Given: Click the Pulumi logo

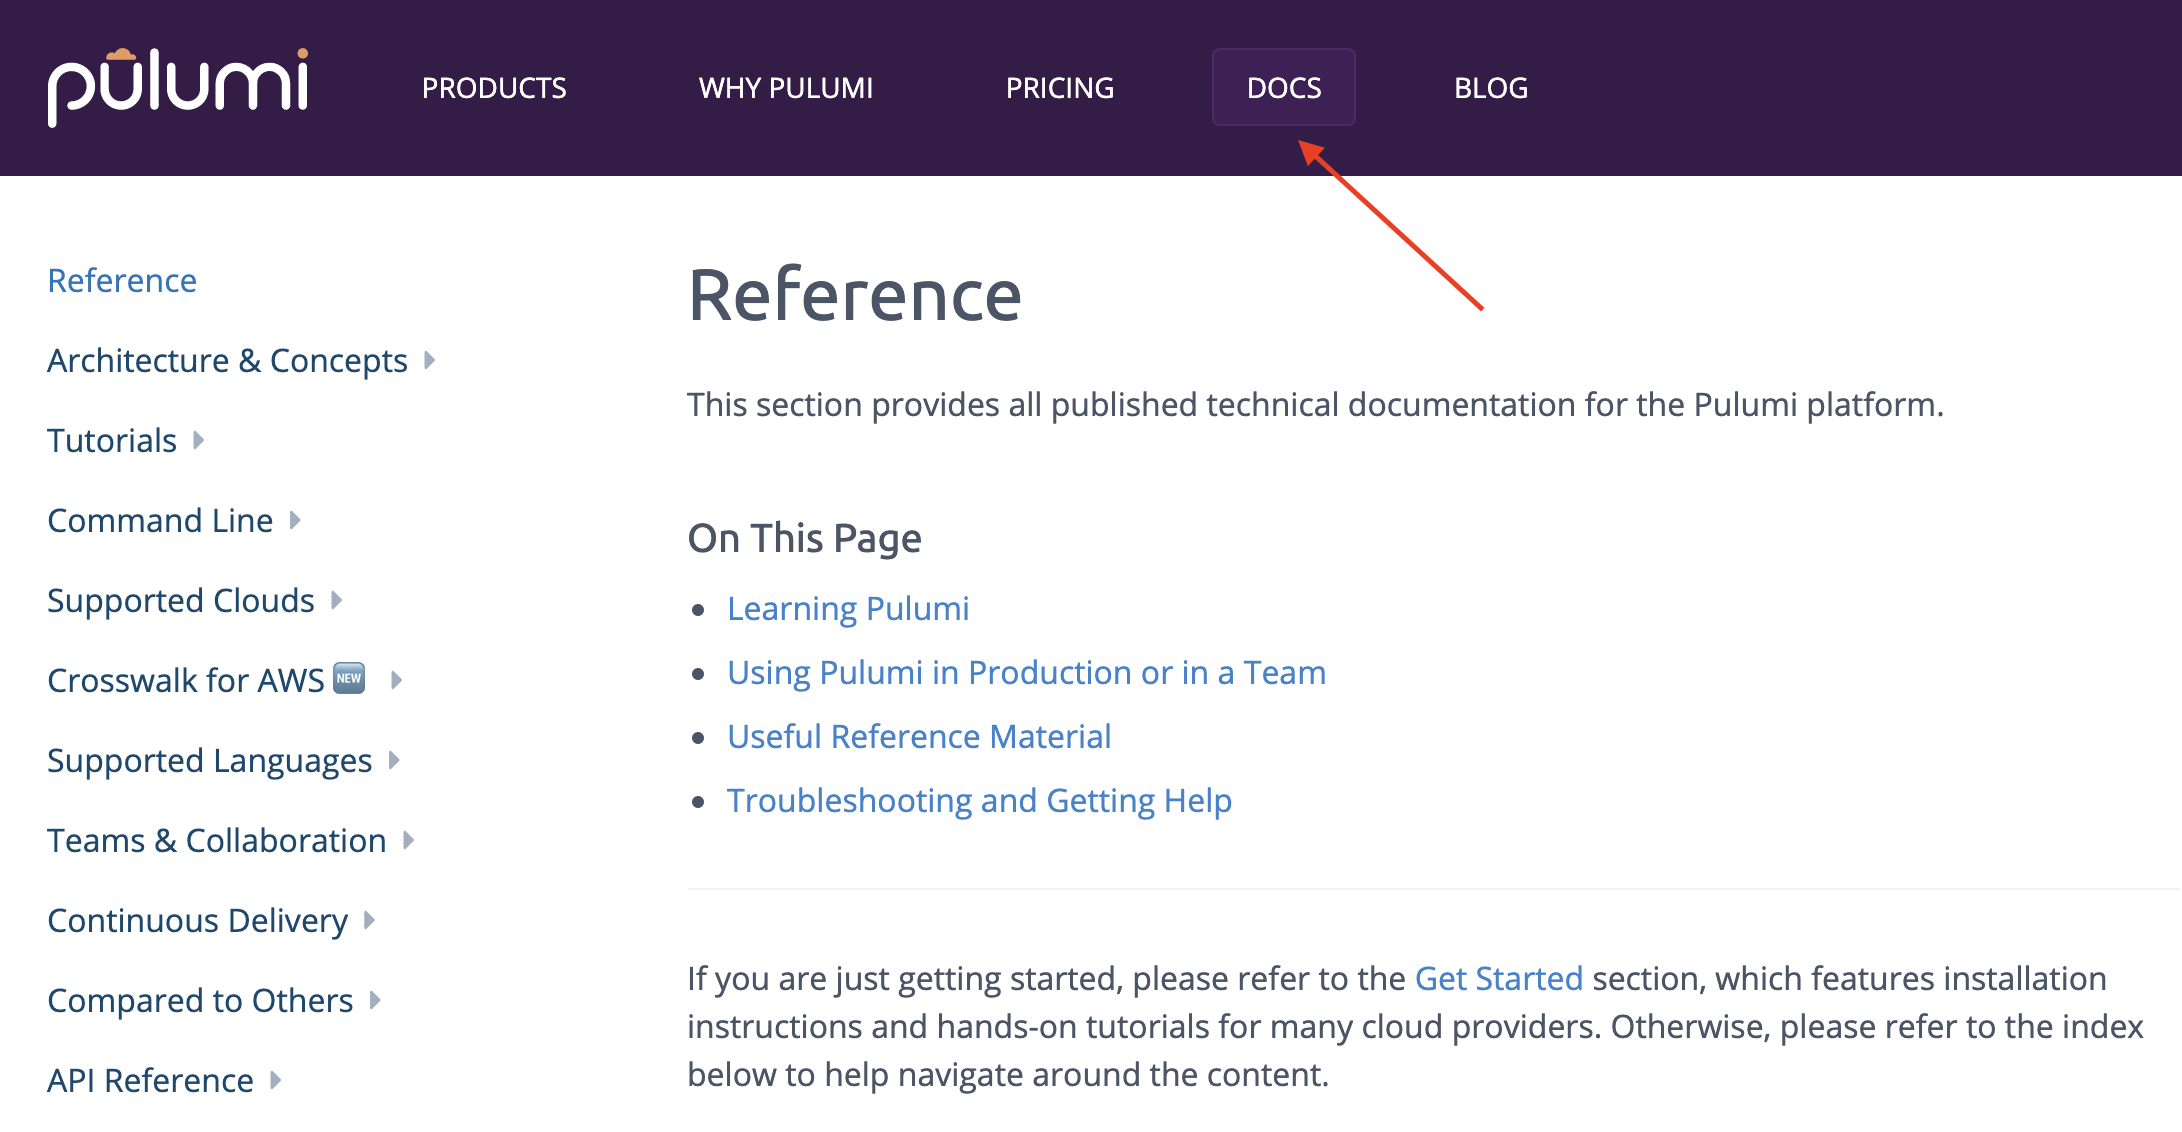Looking at the screenshot, I should coord(178,87).
